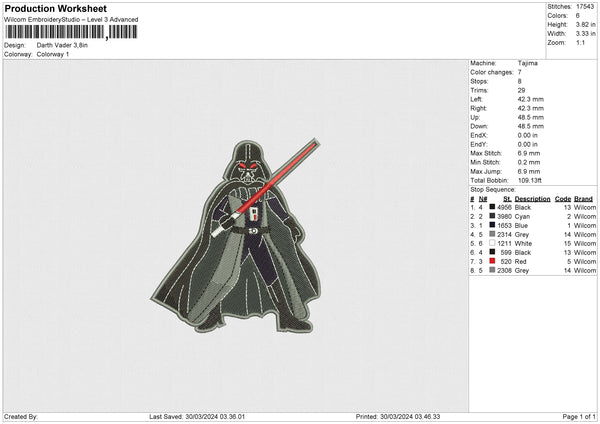Select the Cyan color swatch in stop 2
The image size is (600, 424).
pos(492,216)
